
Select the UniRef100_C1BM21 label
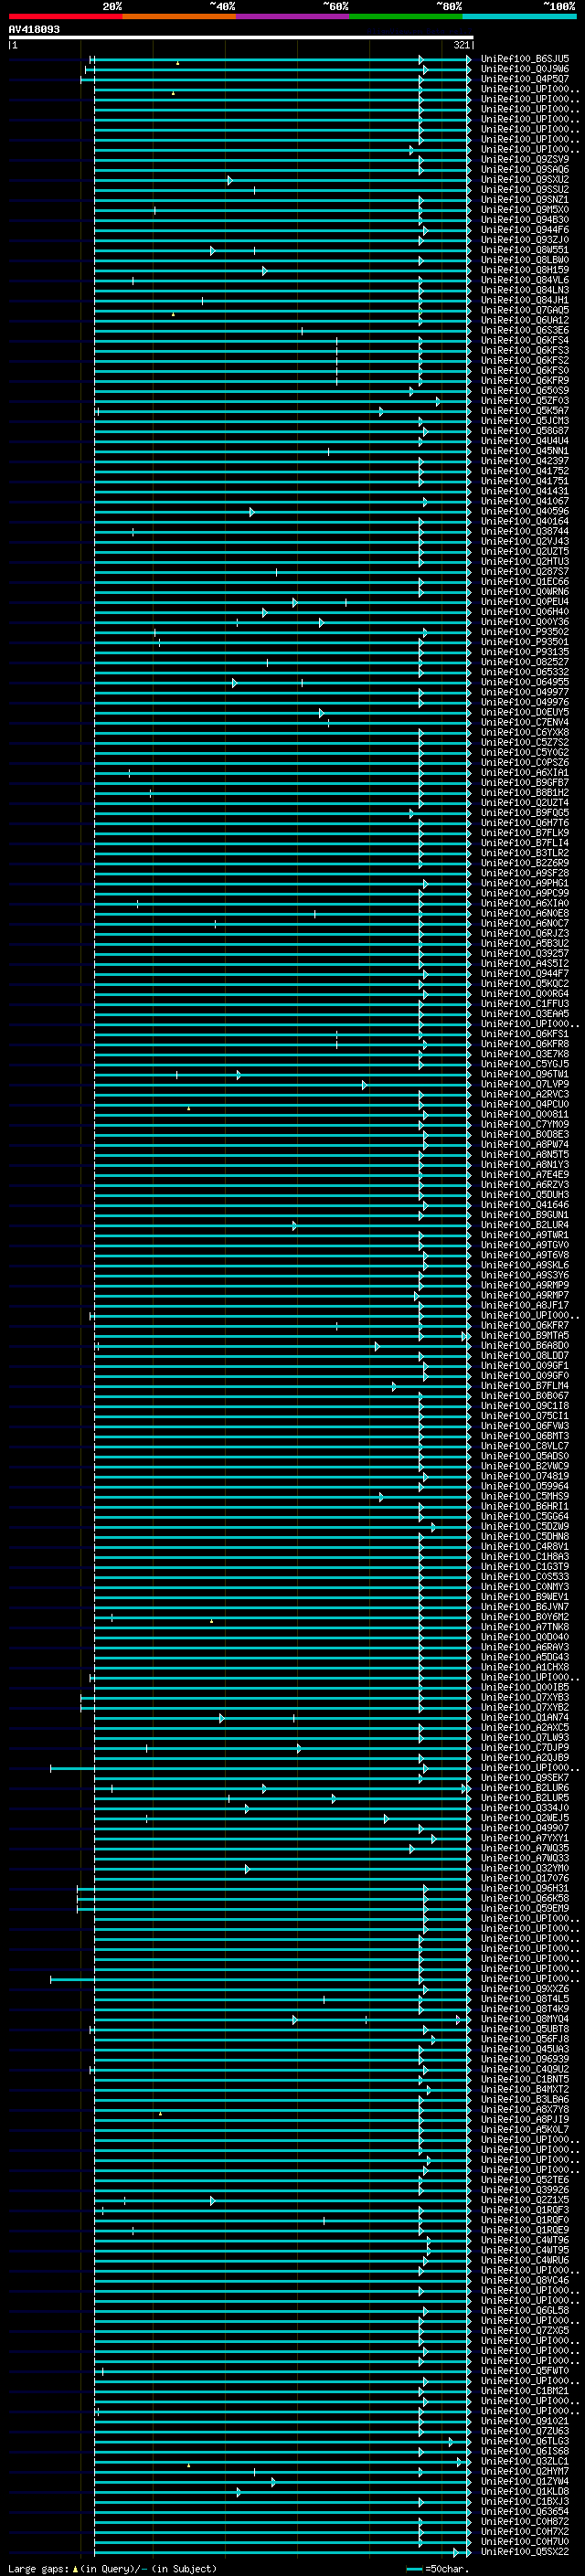coord(525,2390)
